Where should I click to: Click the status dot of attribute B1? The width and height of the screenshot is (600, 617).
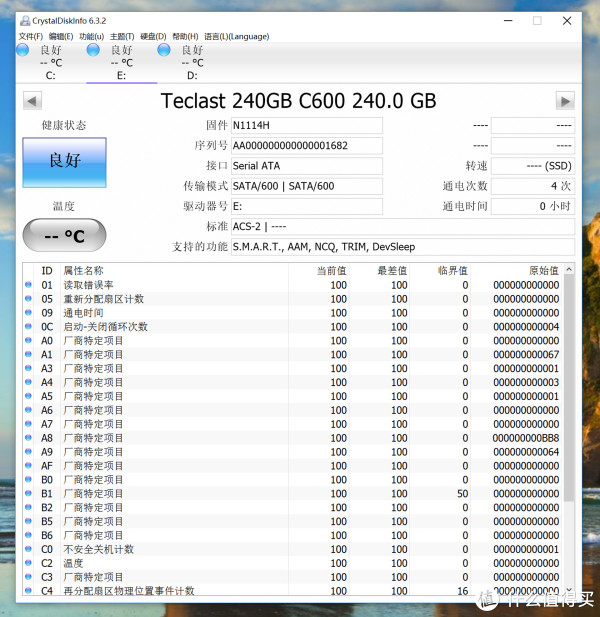pyautogui.click(x=28, y=493)
